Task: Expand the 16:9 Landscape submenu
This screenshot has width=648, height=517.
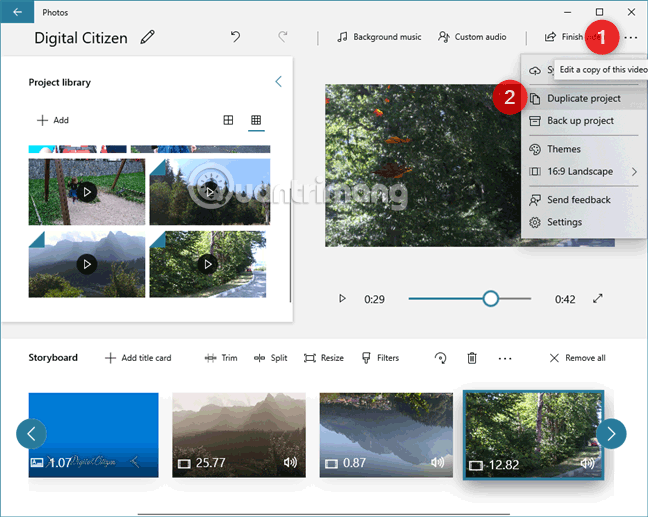Action: [584, 171]
